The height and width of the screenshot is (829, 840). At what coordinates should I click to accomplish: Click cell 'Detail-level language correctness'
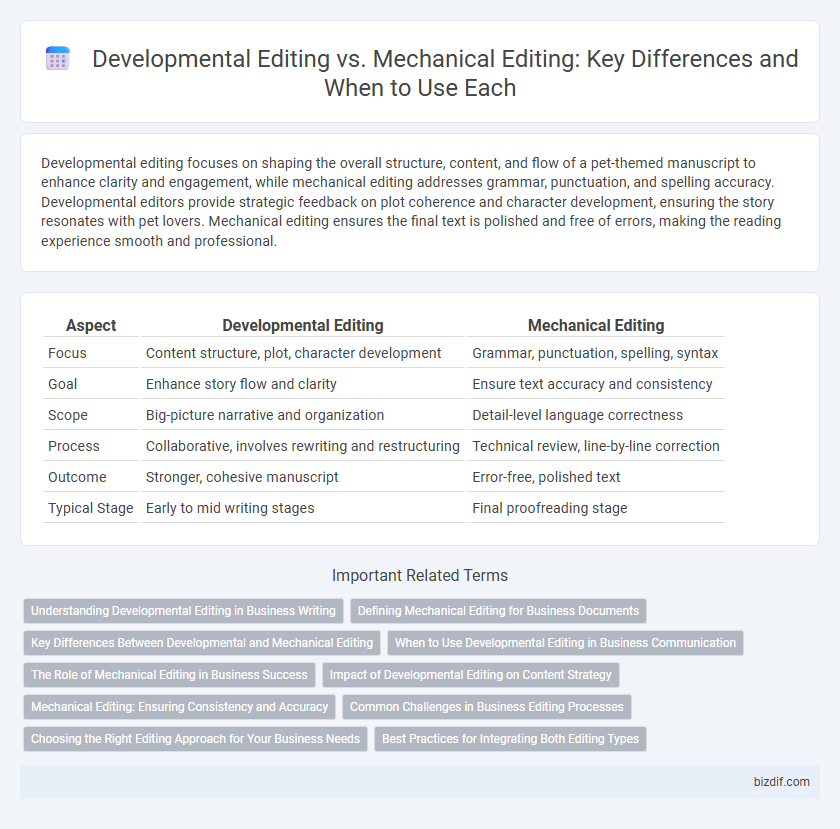(x=596, y=415)
